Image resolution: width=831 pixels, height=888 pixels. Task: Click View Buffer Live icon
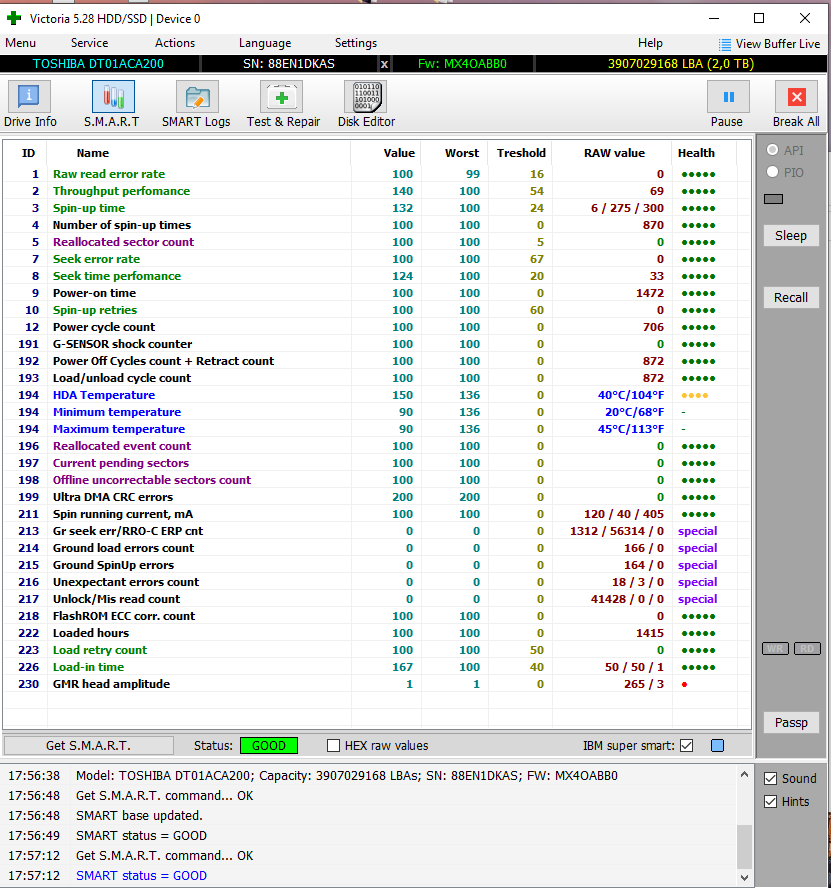coord(725,44)
